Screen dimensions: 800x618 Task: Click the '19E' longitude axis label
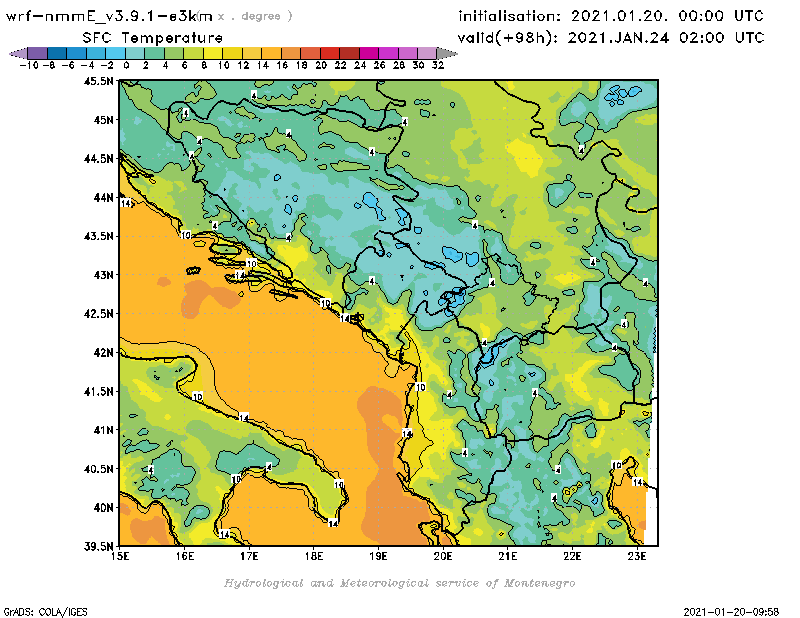pos(378,556)
